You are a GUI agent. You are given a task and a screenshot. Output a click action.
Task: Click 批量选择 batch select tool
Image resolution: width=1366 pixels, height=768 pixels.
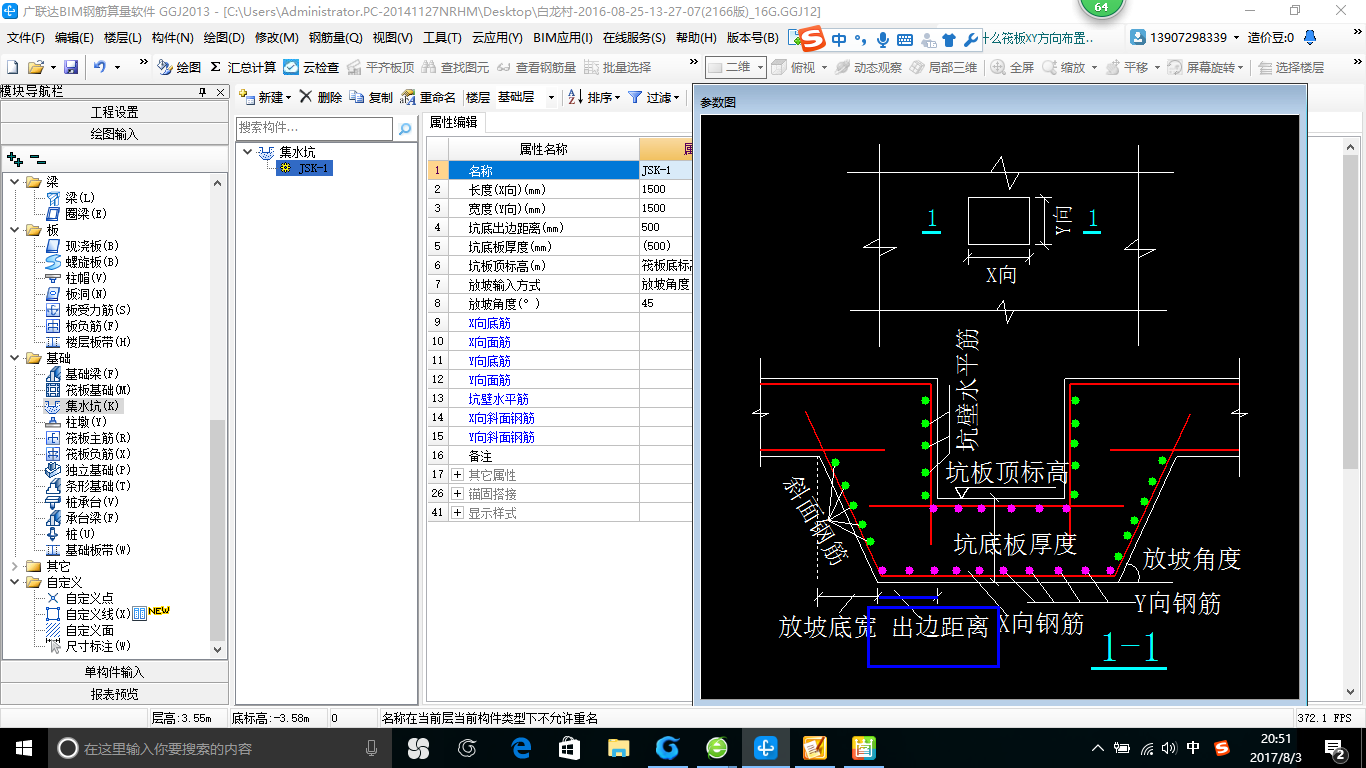617,67
